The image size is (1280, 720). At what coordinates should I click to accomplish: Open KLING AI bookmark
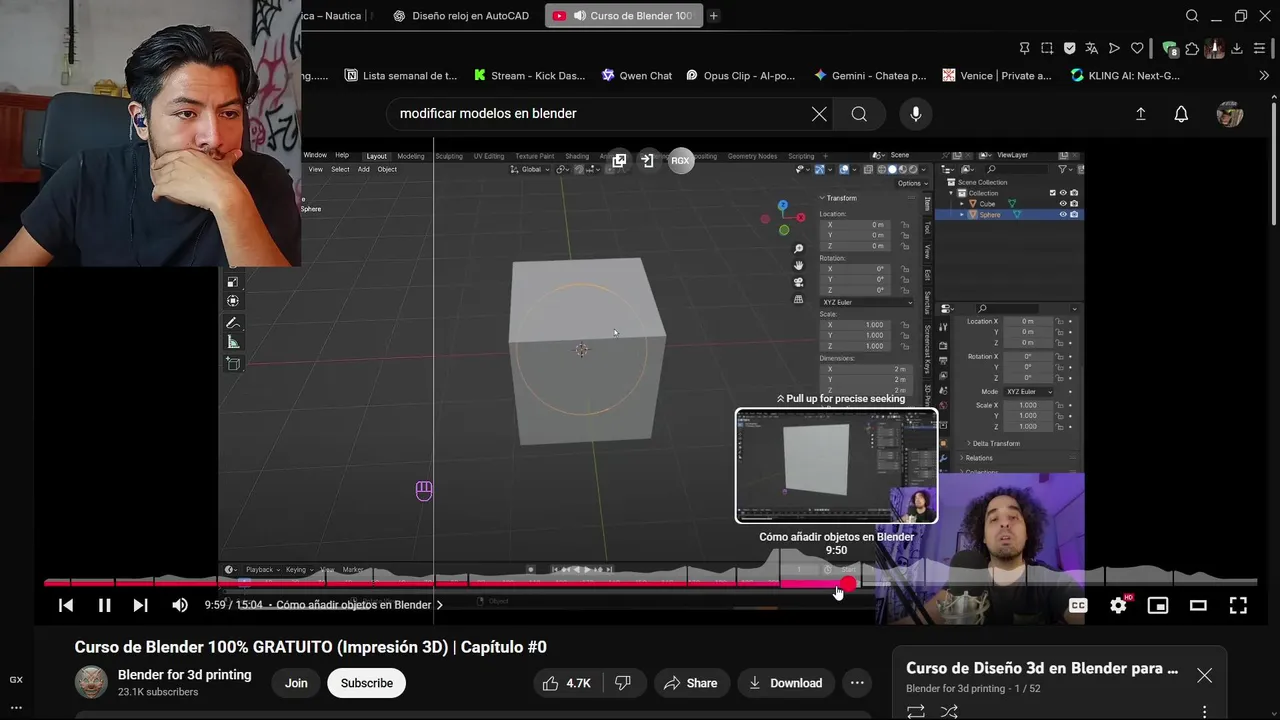pos(1125,75)
